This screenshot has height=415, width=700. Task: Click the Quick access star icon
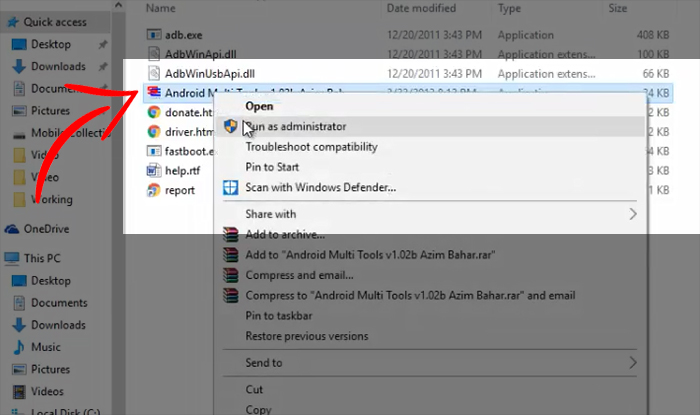pyautogui.click(x=13, y=22)
